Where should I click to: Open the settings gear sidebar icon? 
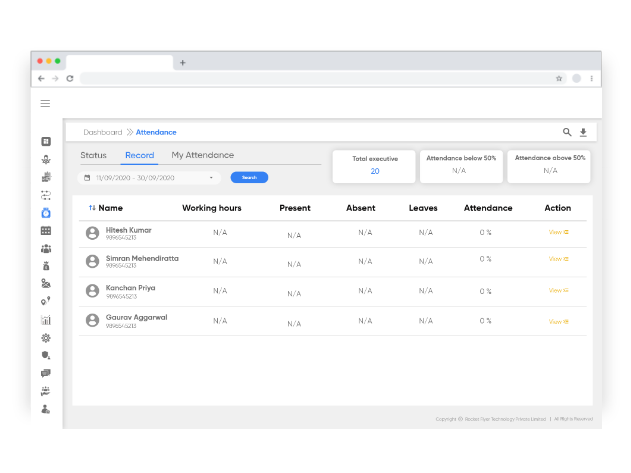click(46, 338)
